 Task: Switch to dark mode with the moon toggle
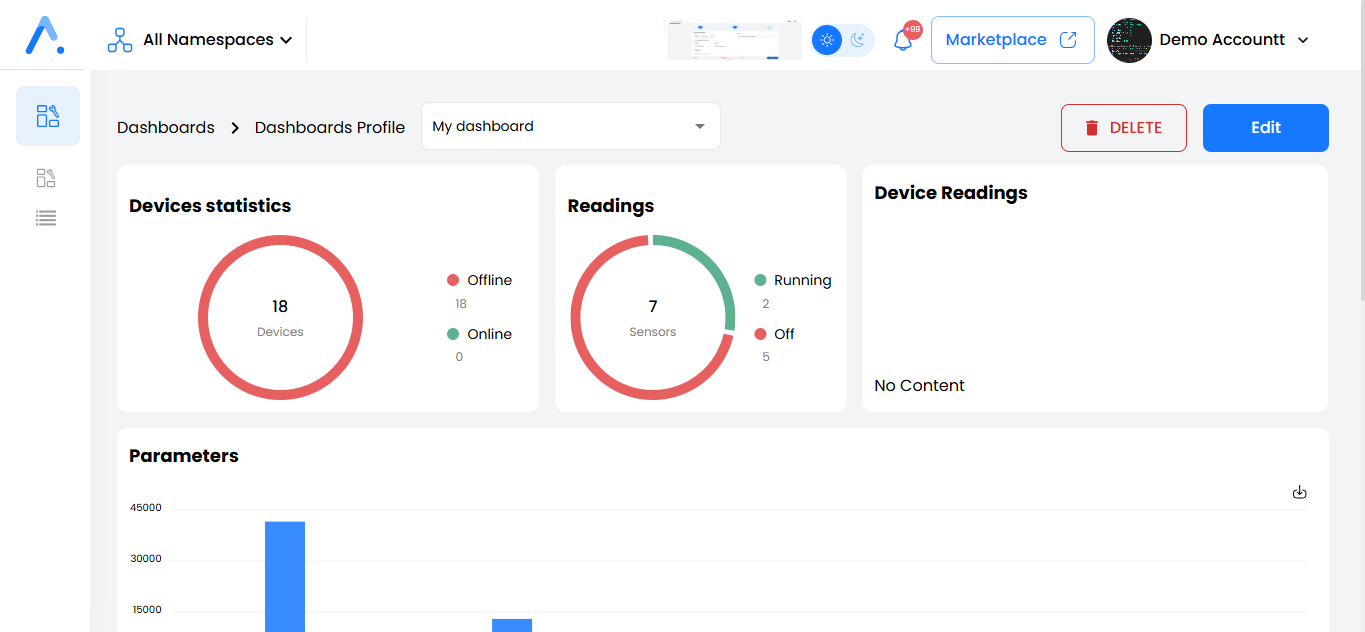(857, 39)
